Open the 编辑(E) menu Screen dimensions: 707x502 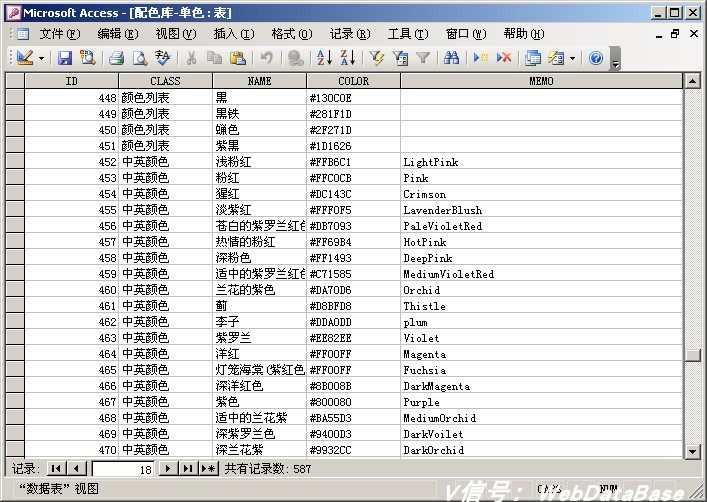118,34
